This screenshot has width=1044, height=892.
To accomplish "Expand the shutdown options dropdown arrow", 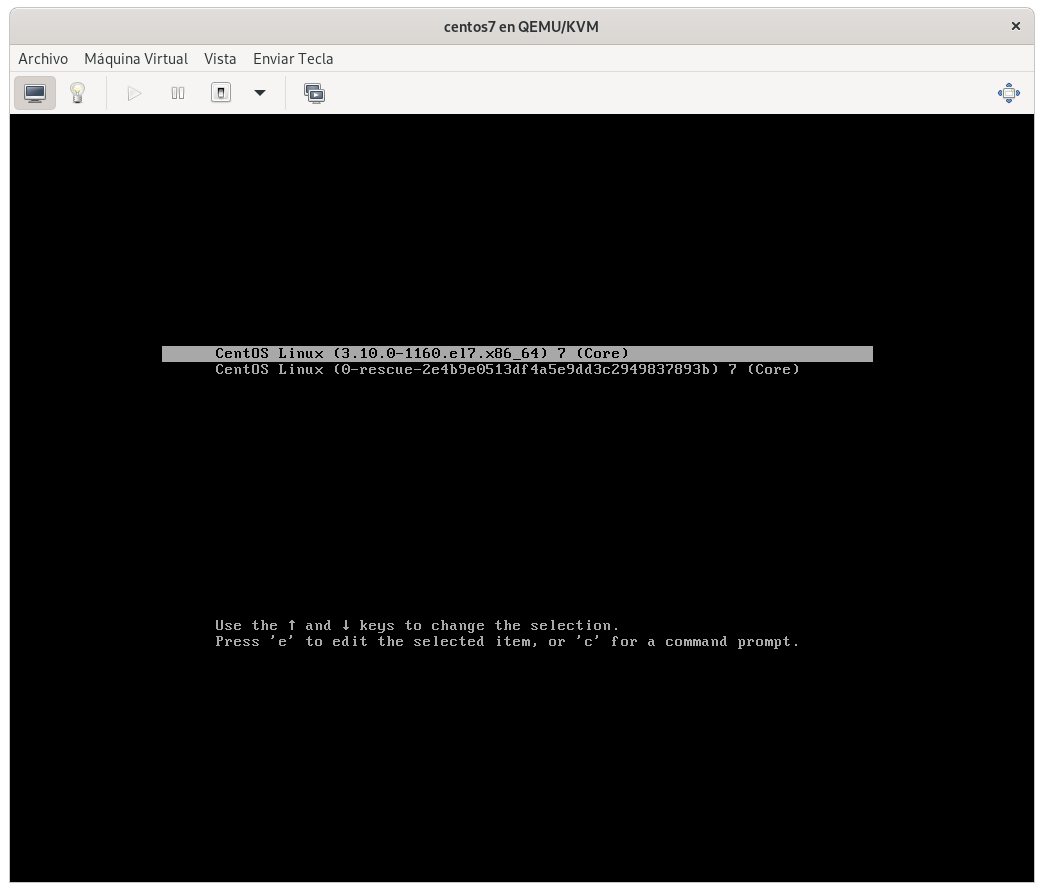I will coord(260,93).
